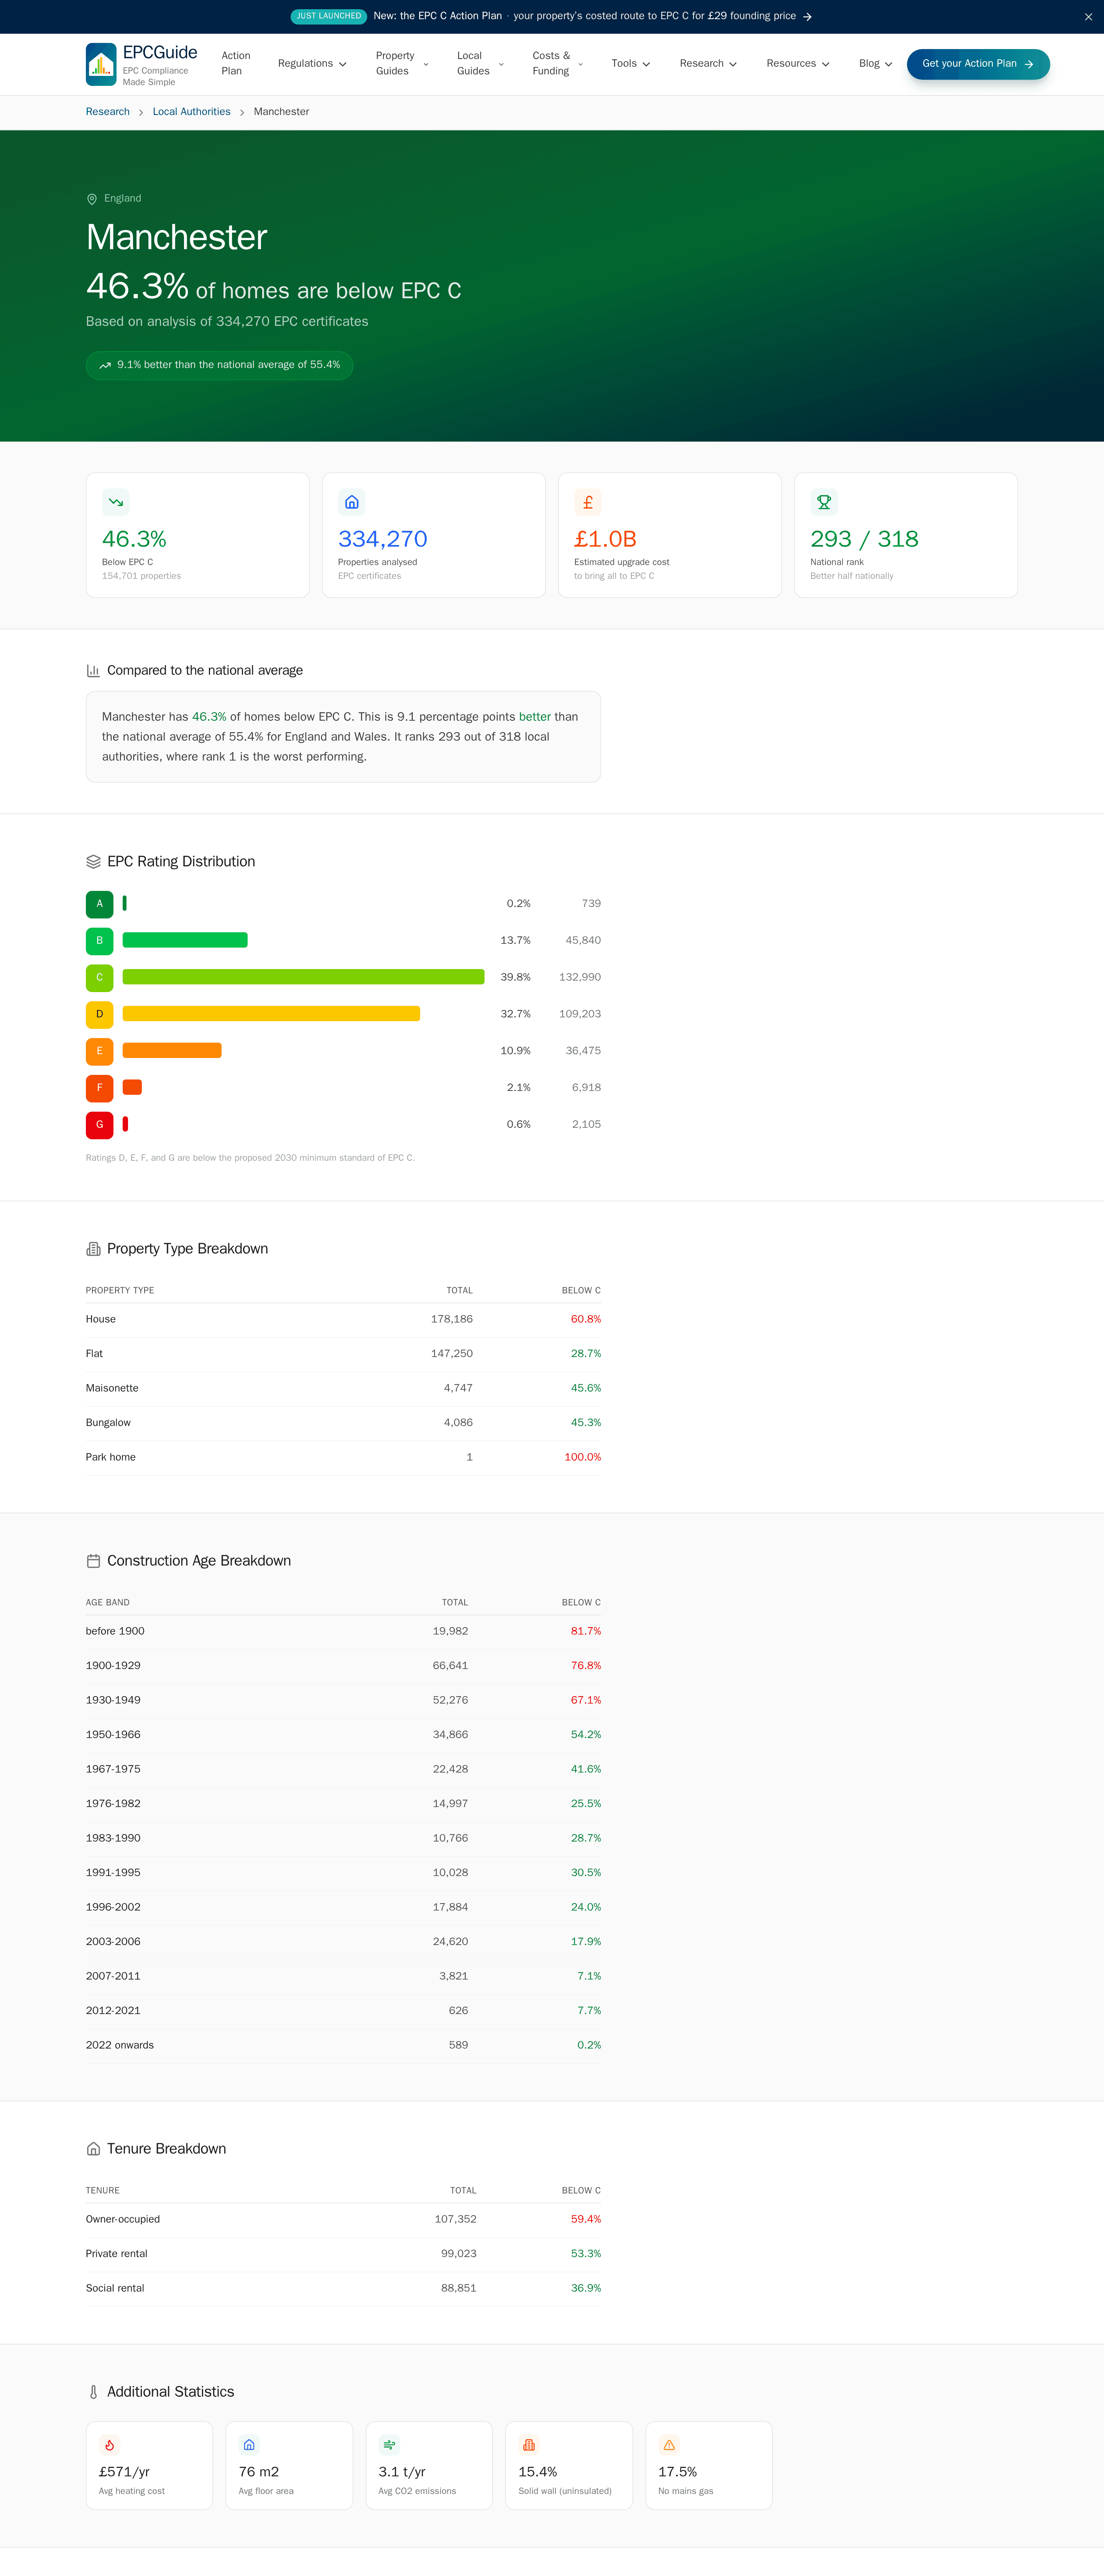Viewport: 1104px width, 2576px height.
Task: Click the Get your Action Plan button
Action: click(978, 64)
